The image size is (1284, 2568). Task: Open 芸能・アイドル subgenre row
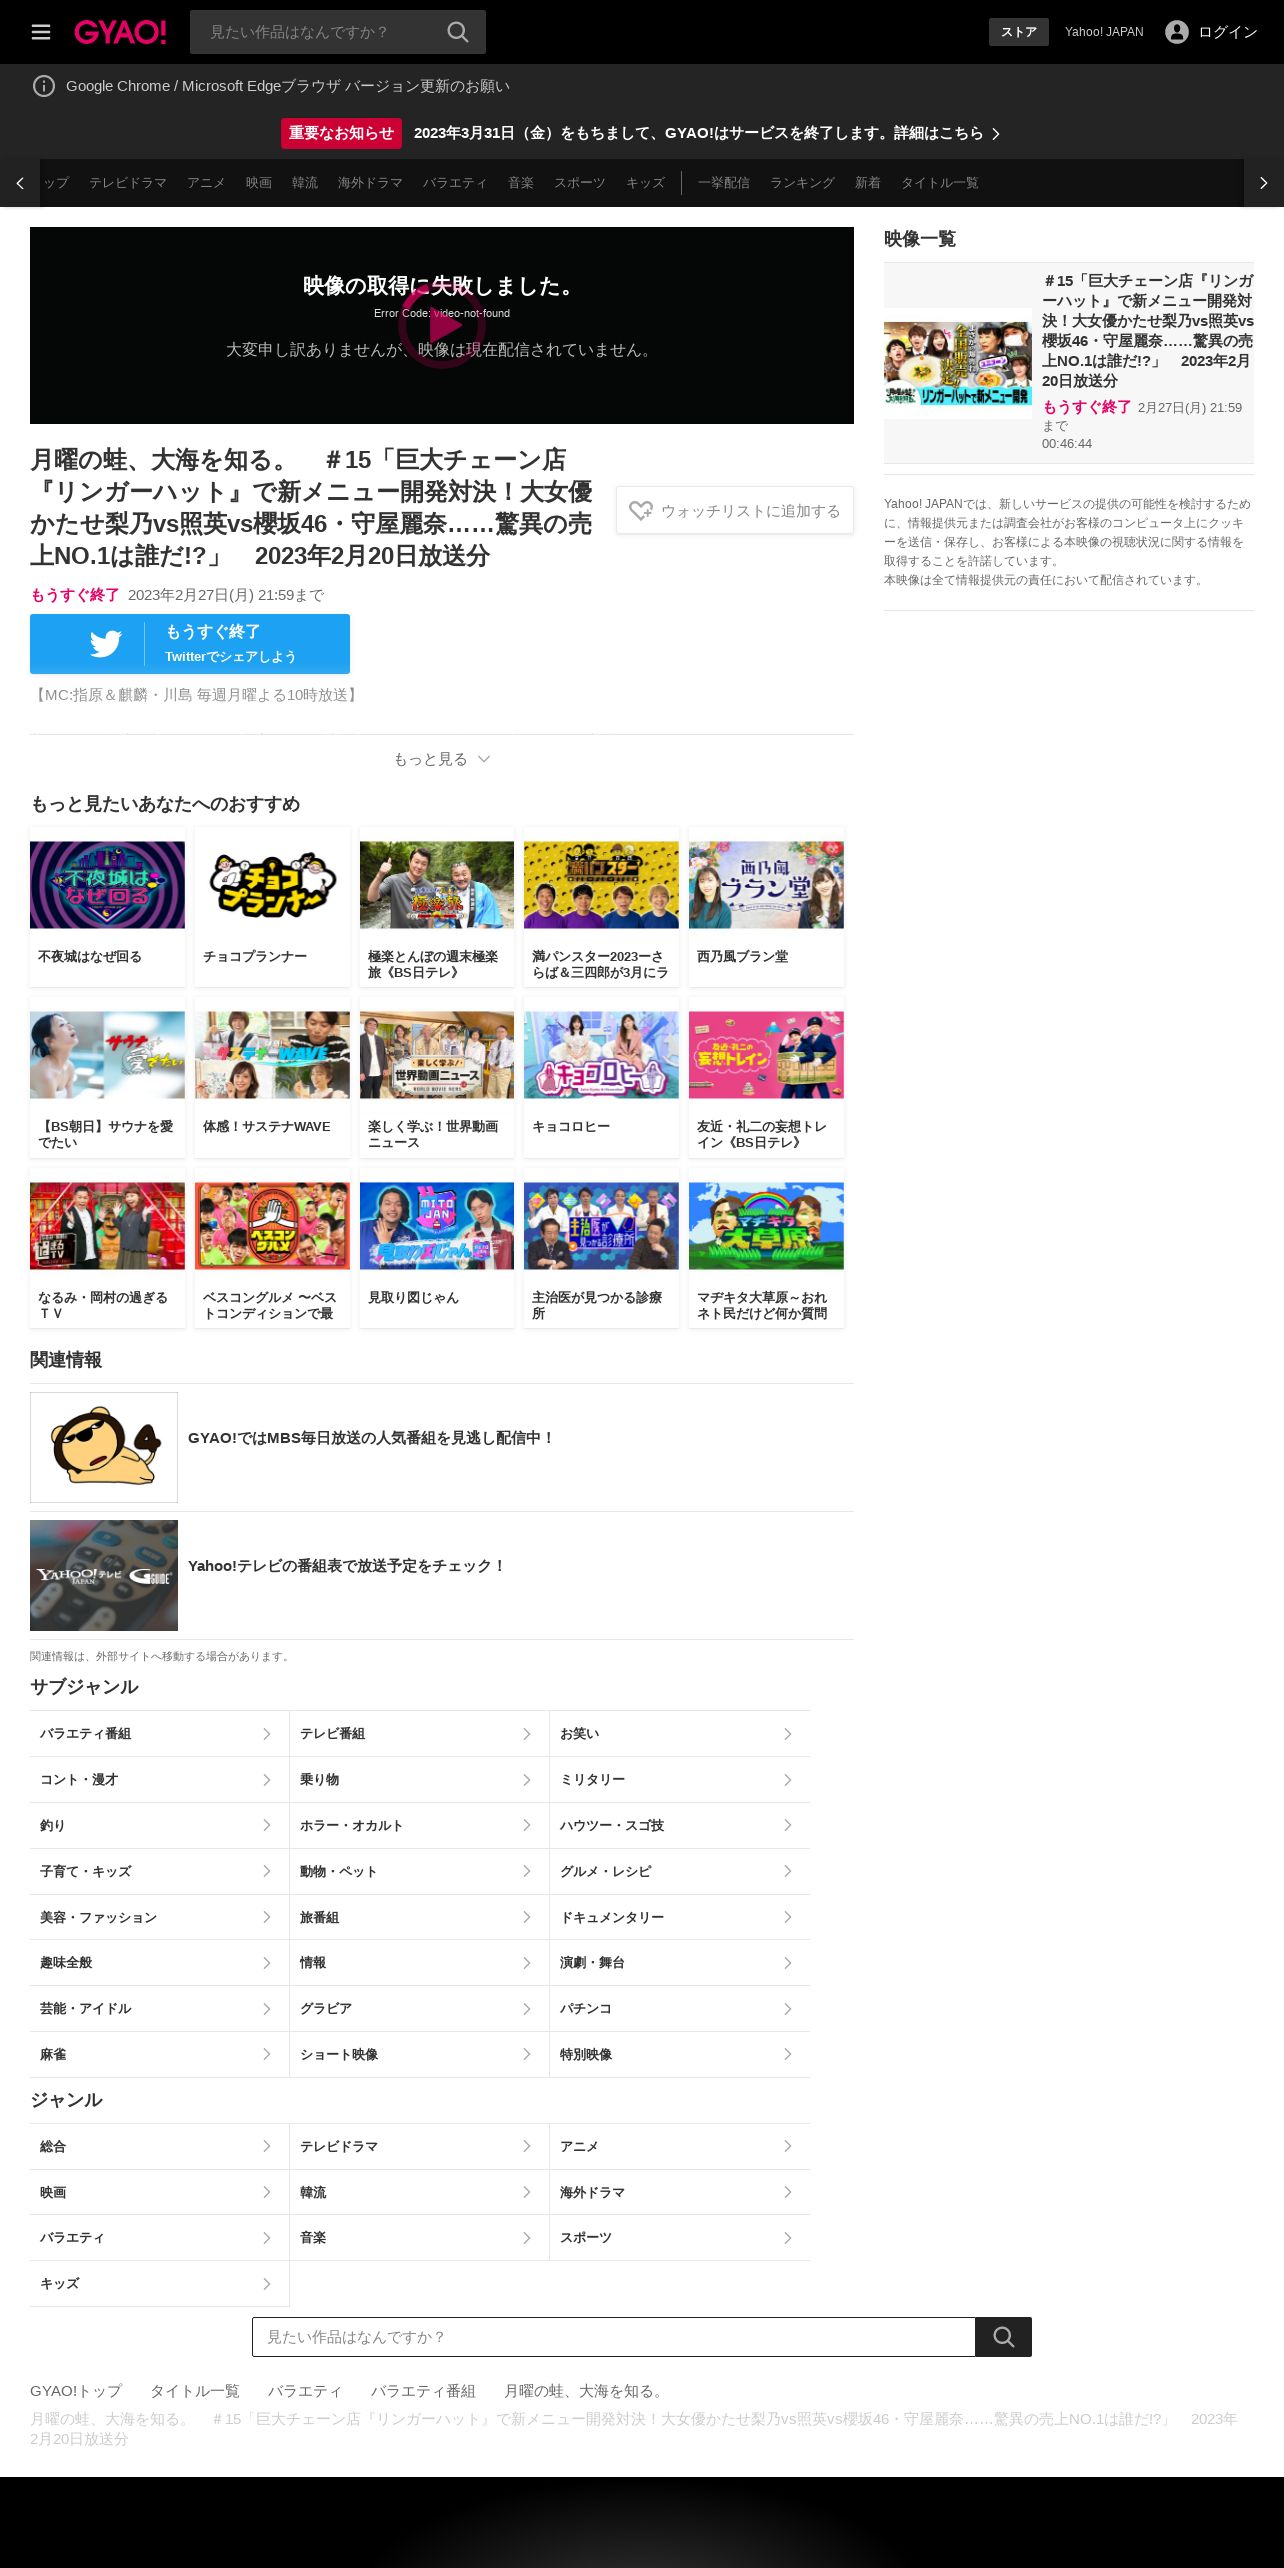click(x=159, y=2009)
